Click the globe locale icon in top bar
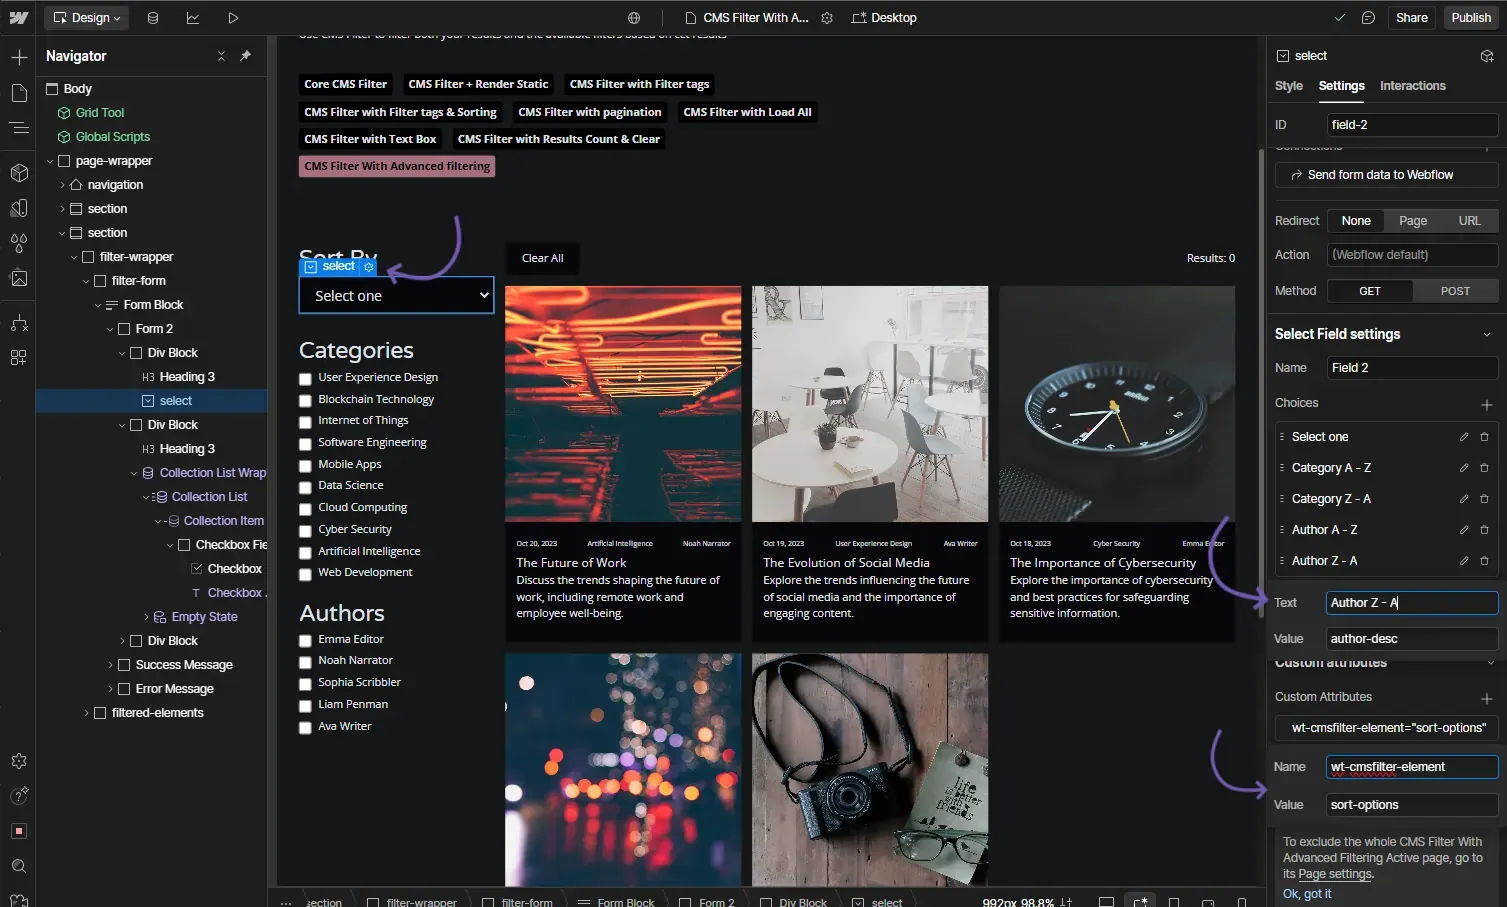The image size is (1507, 907). [634, 18]
